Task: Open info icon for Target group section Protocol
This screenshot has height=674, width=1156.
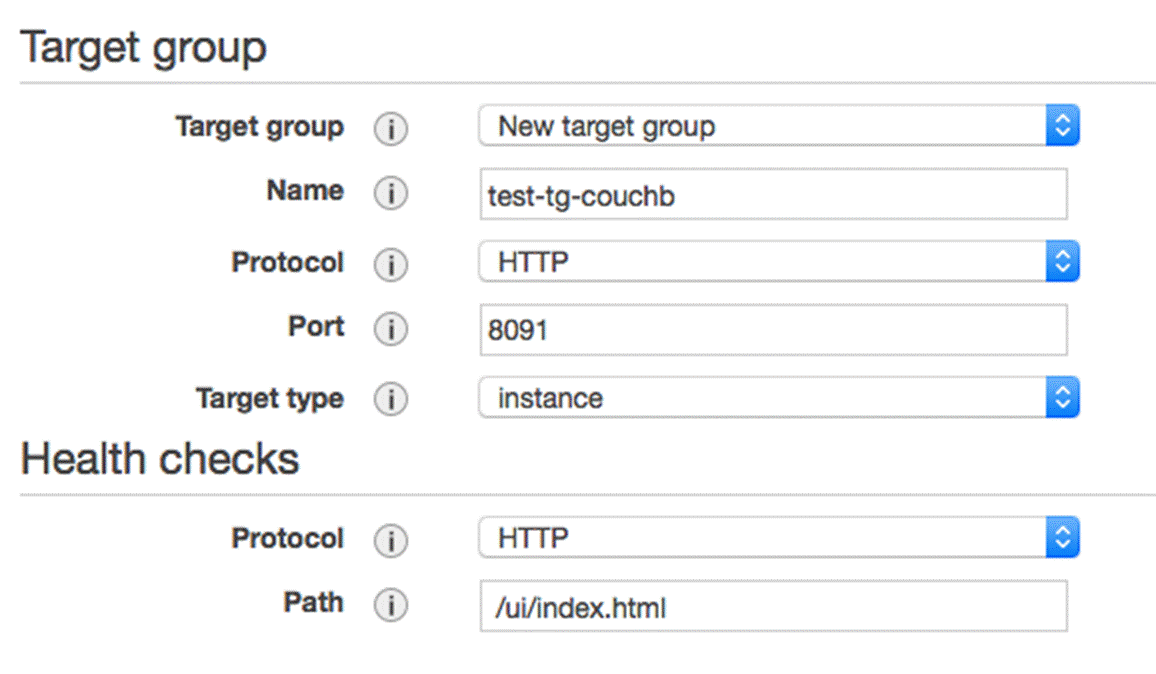Action: (x=391, y=265)
